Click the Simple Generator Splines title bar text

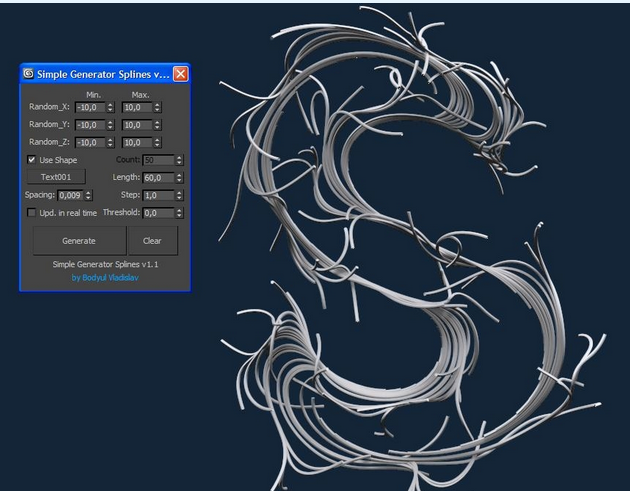click(103, 74)
